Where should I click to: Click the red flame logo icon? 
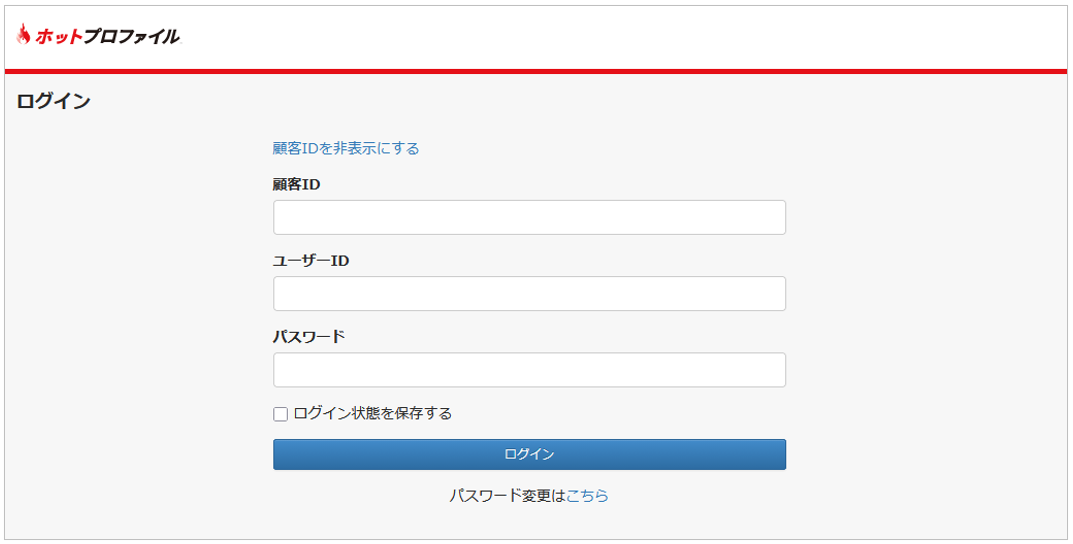click(x=23, y=35)
